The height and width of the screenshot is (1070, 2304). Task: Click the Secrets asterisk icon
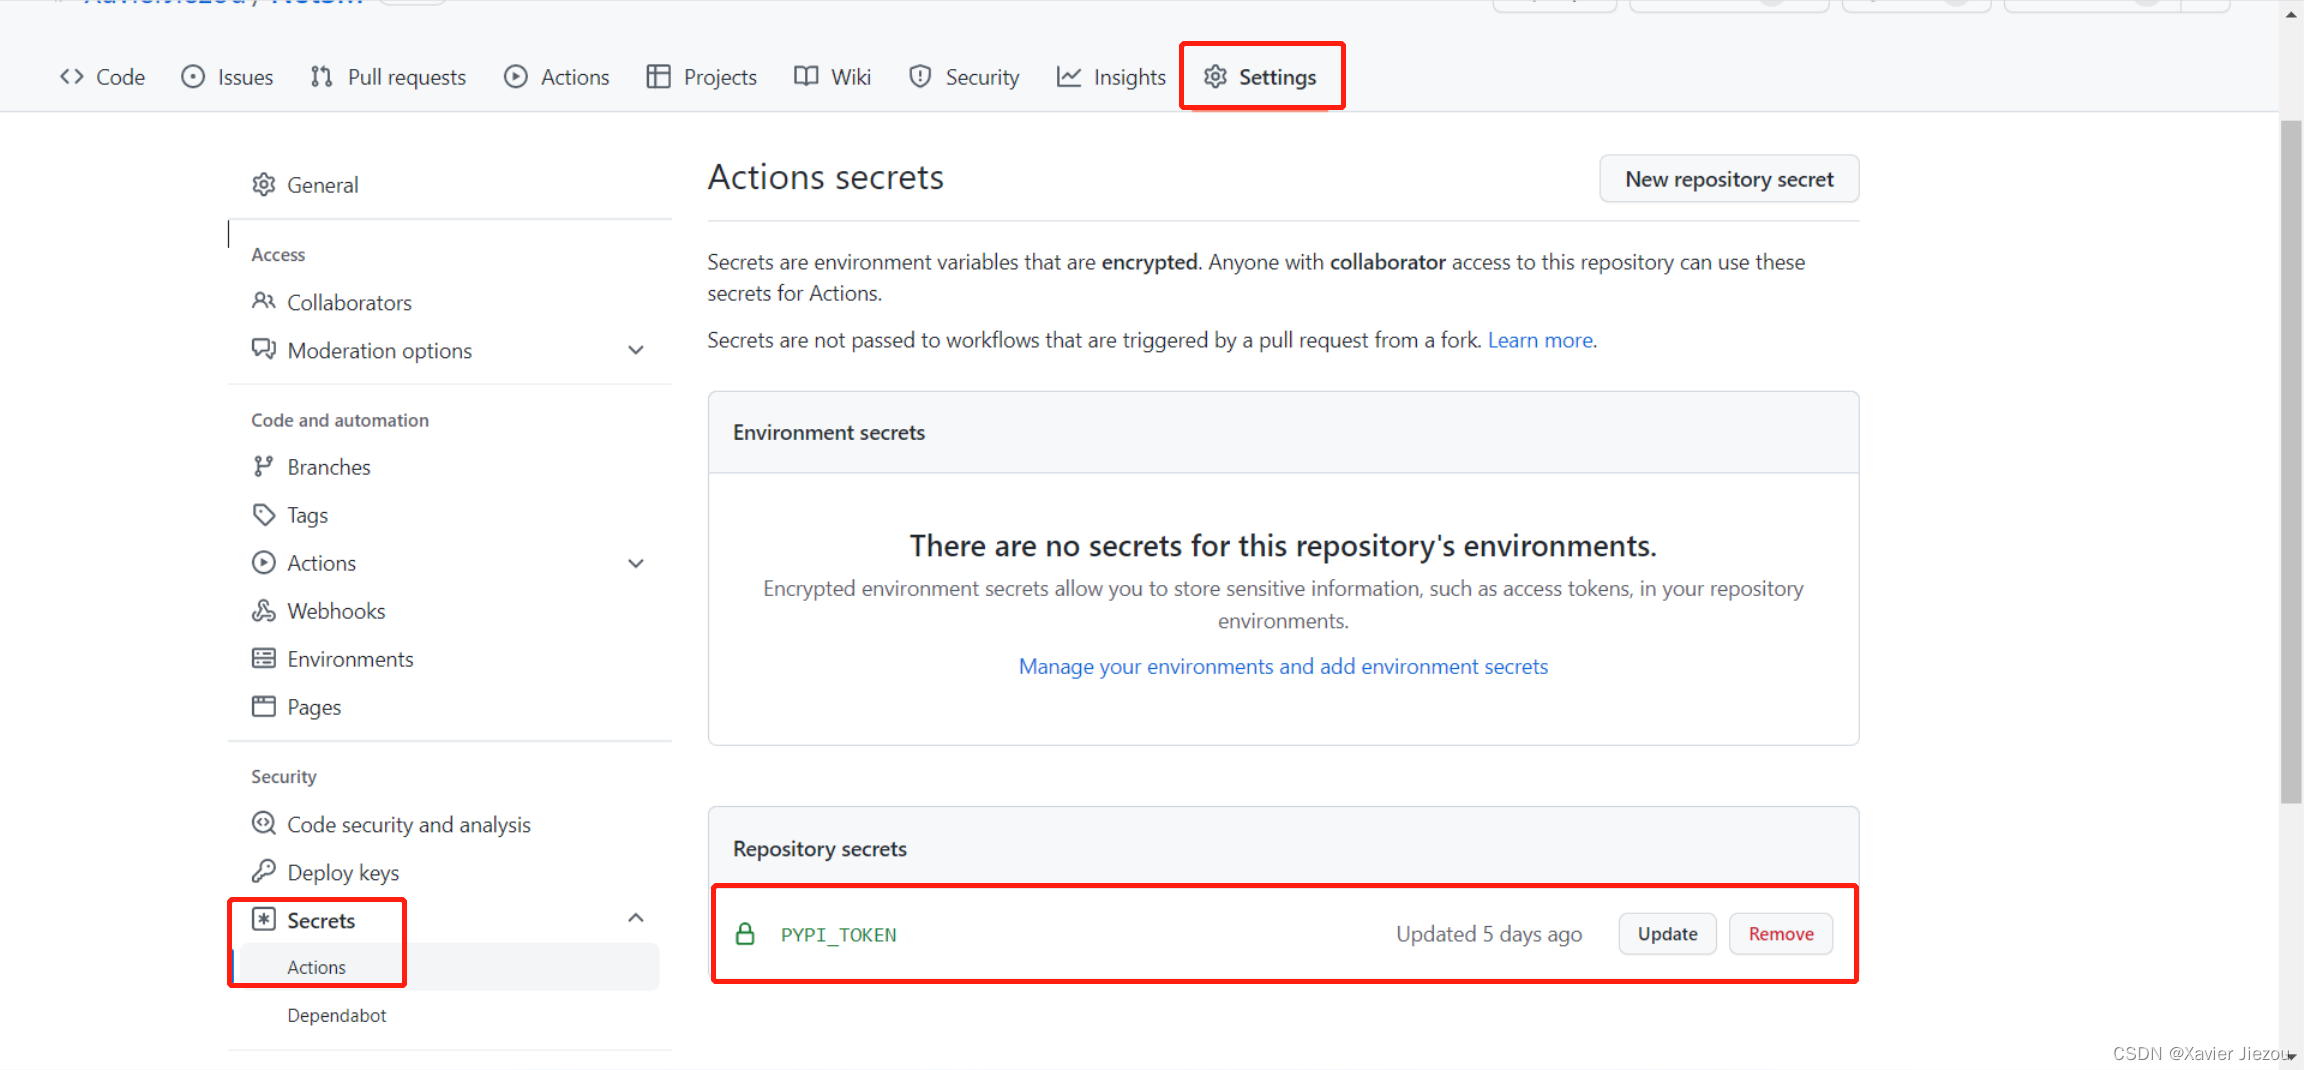(x=263, y=919)
